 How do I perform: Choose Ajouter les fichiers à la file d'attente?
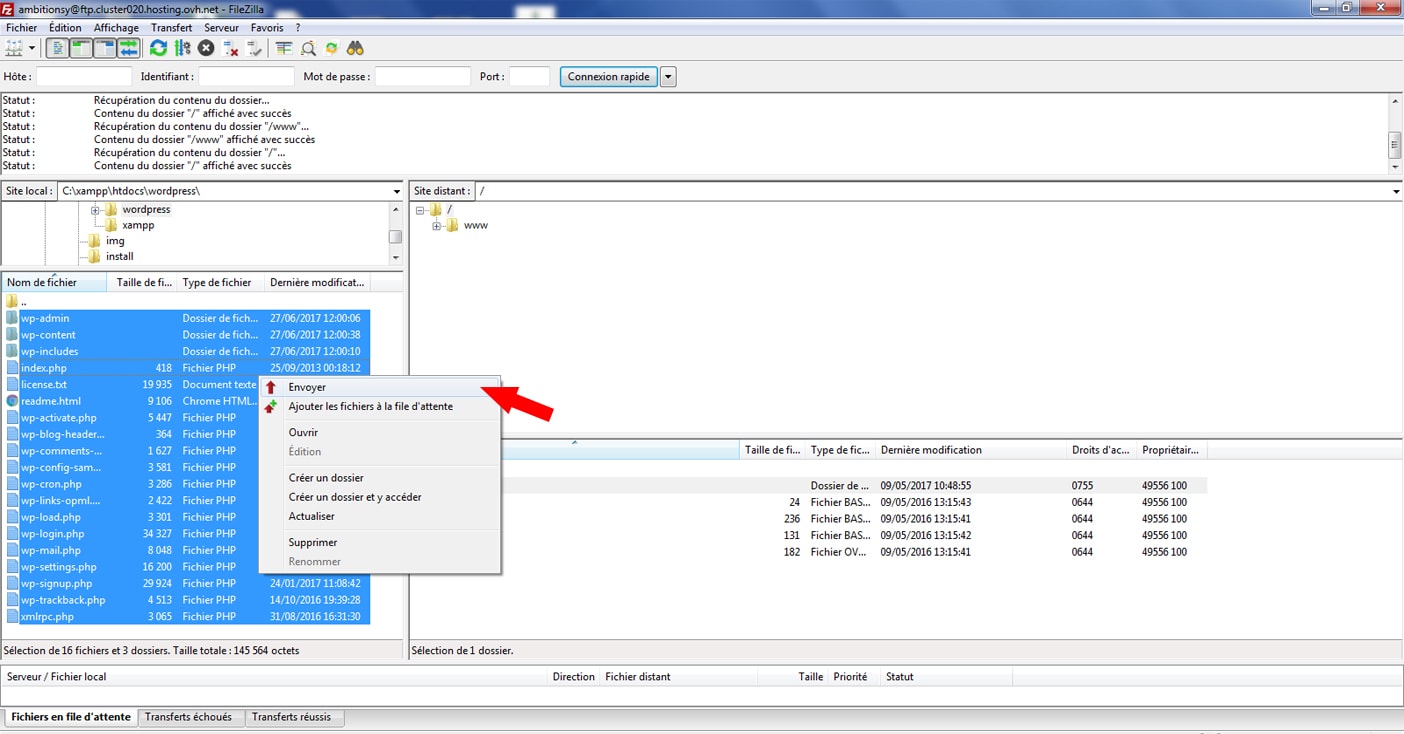click(380, 406)
